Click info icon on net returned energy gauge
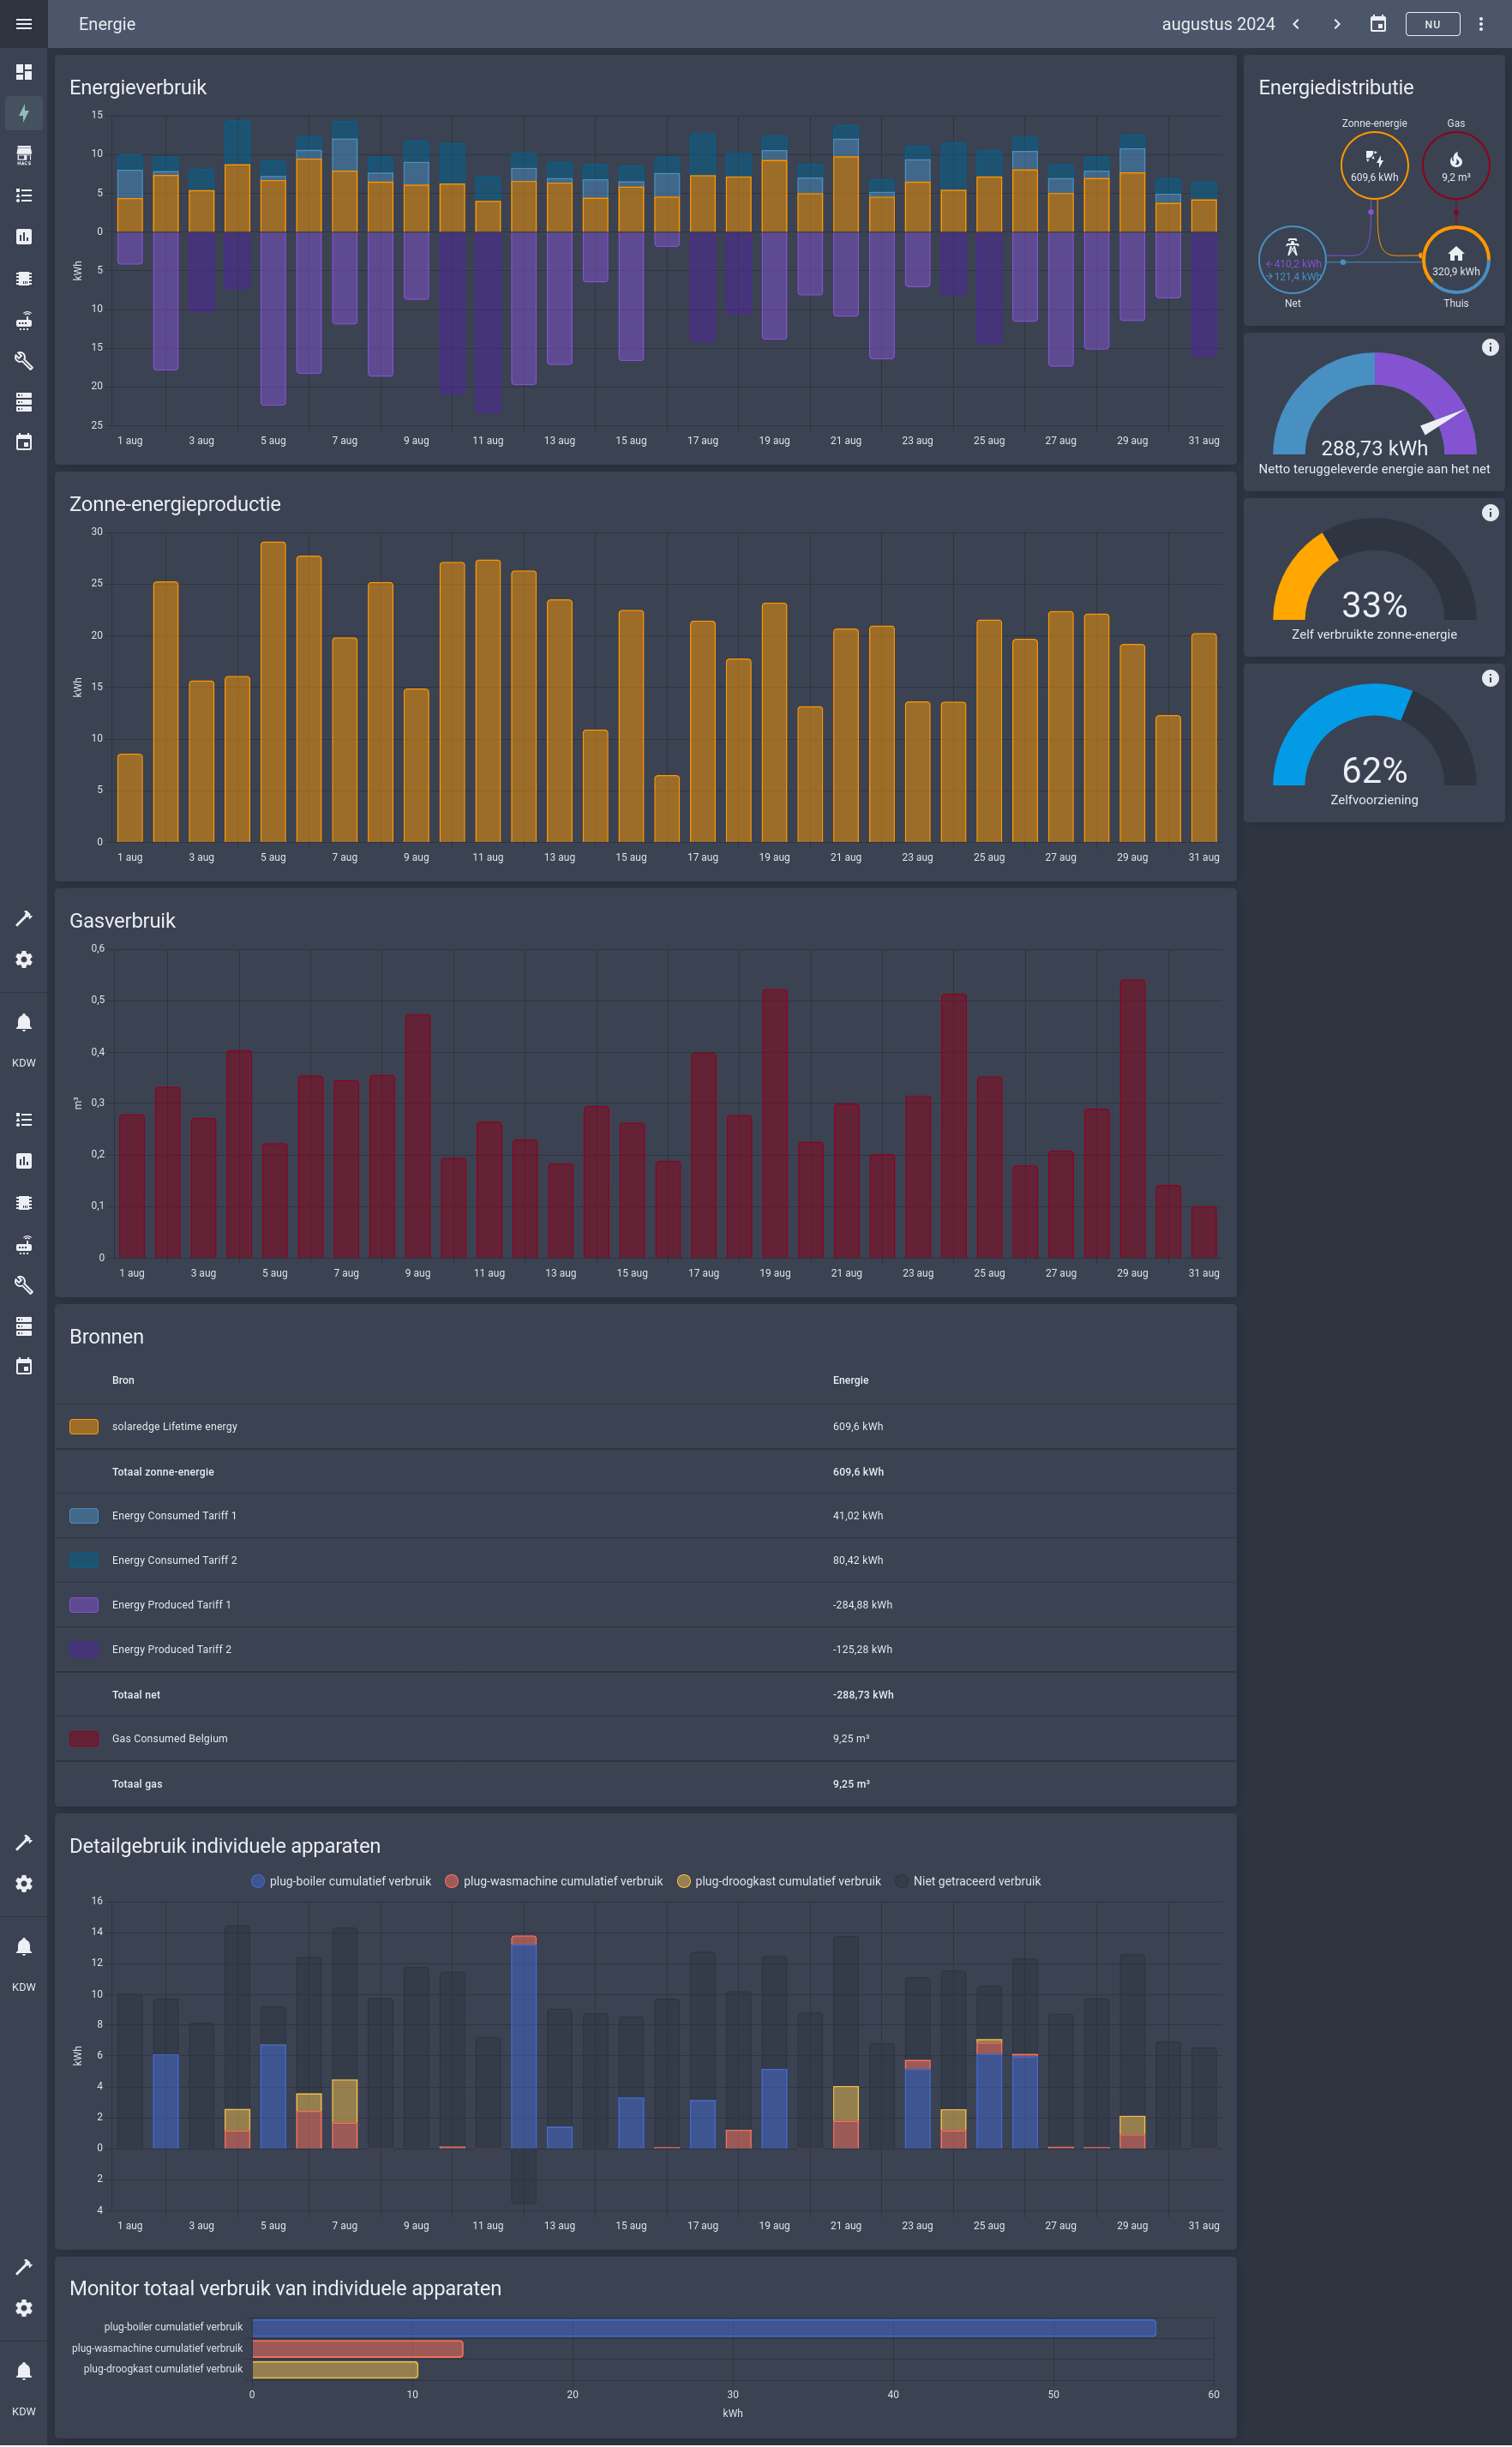The height and width of the screenshot is (2447, 1512). coord(1489,348)
